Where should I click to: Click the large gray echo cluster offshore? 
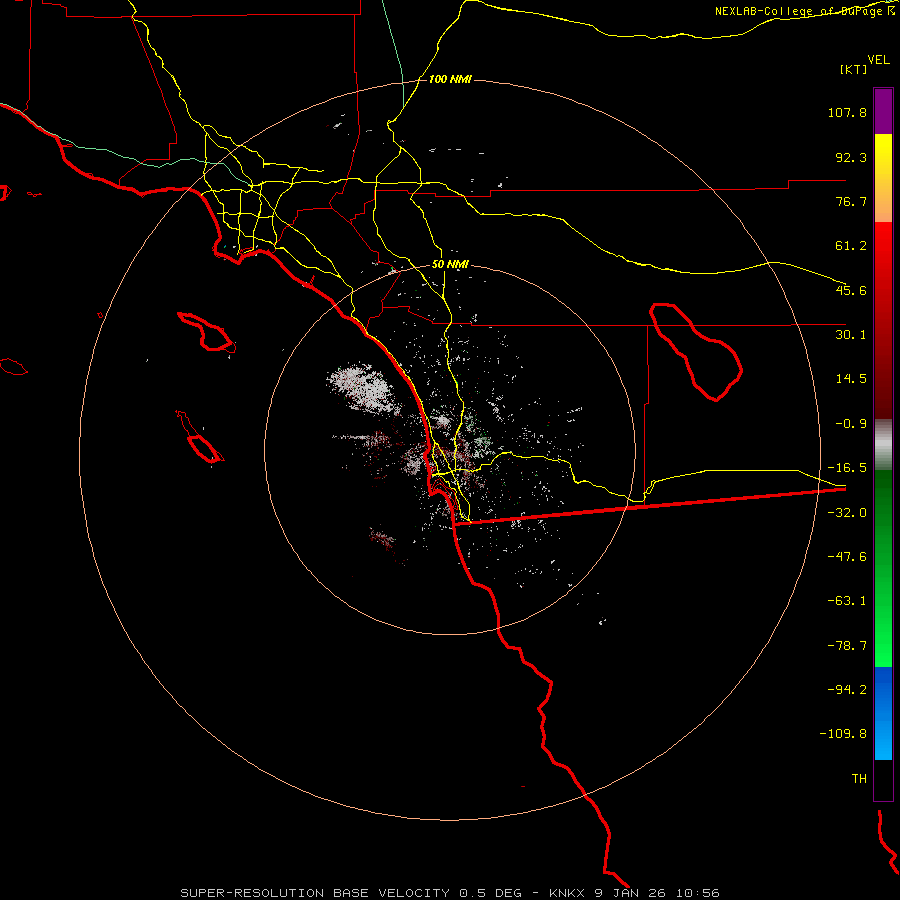point(363,388)
